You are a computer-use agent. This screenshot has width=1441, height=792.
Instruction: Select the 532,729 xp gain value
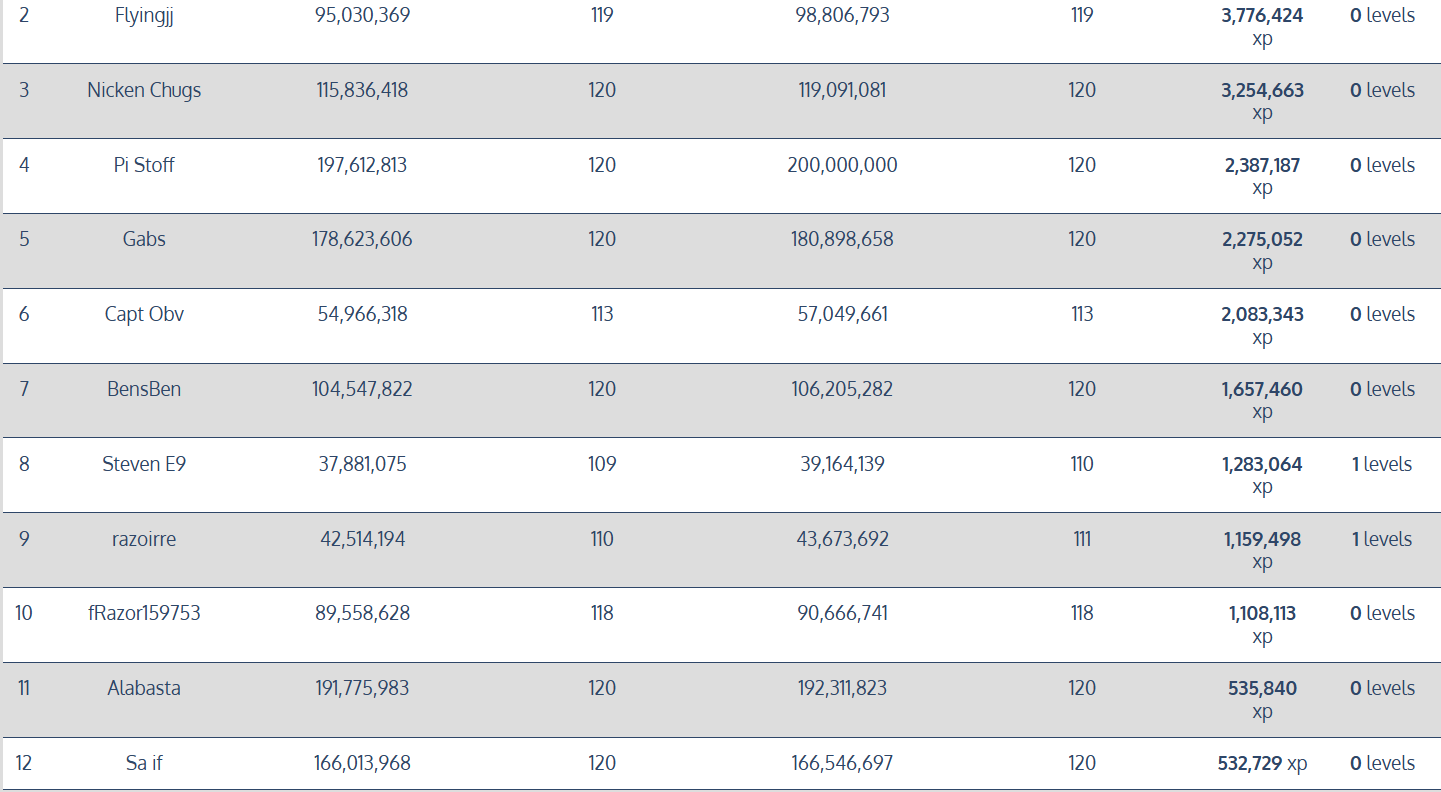tap(1262, 763)
